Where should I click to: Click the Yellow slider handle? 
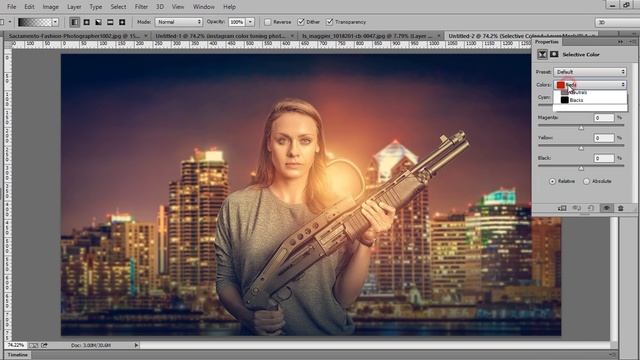(581, 148)
